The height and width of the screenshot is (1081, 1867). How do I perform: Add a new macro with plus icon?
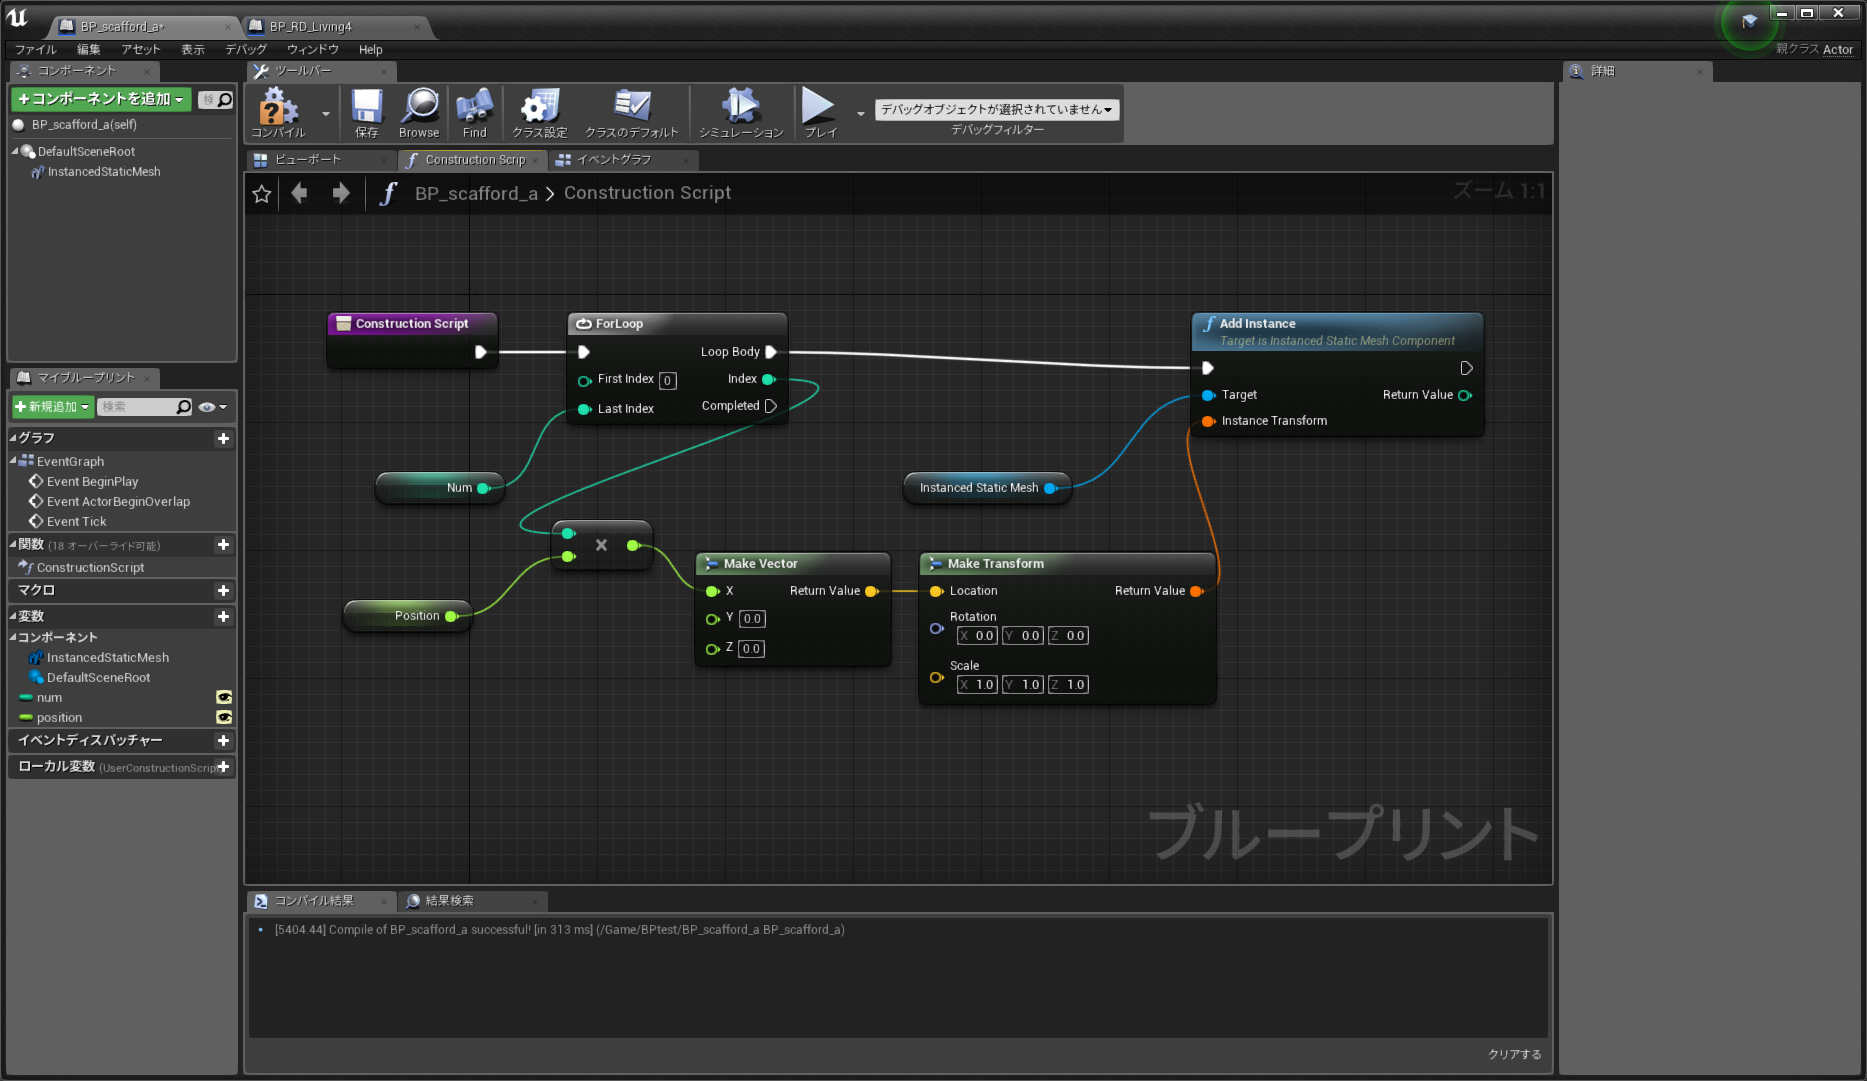click(223, 591)
